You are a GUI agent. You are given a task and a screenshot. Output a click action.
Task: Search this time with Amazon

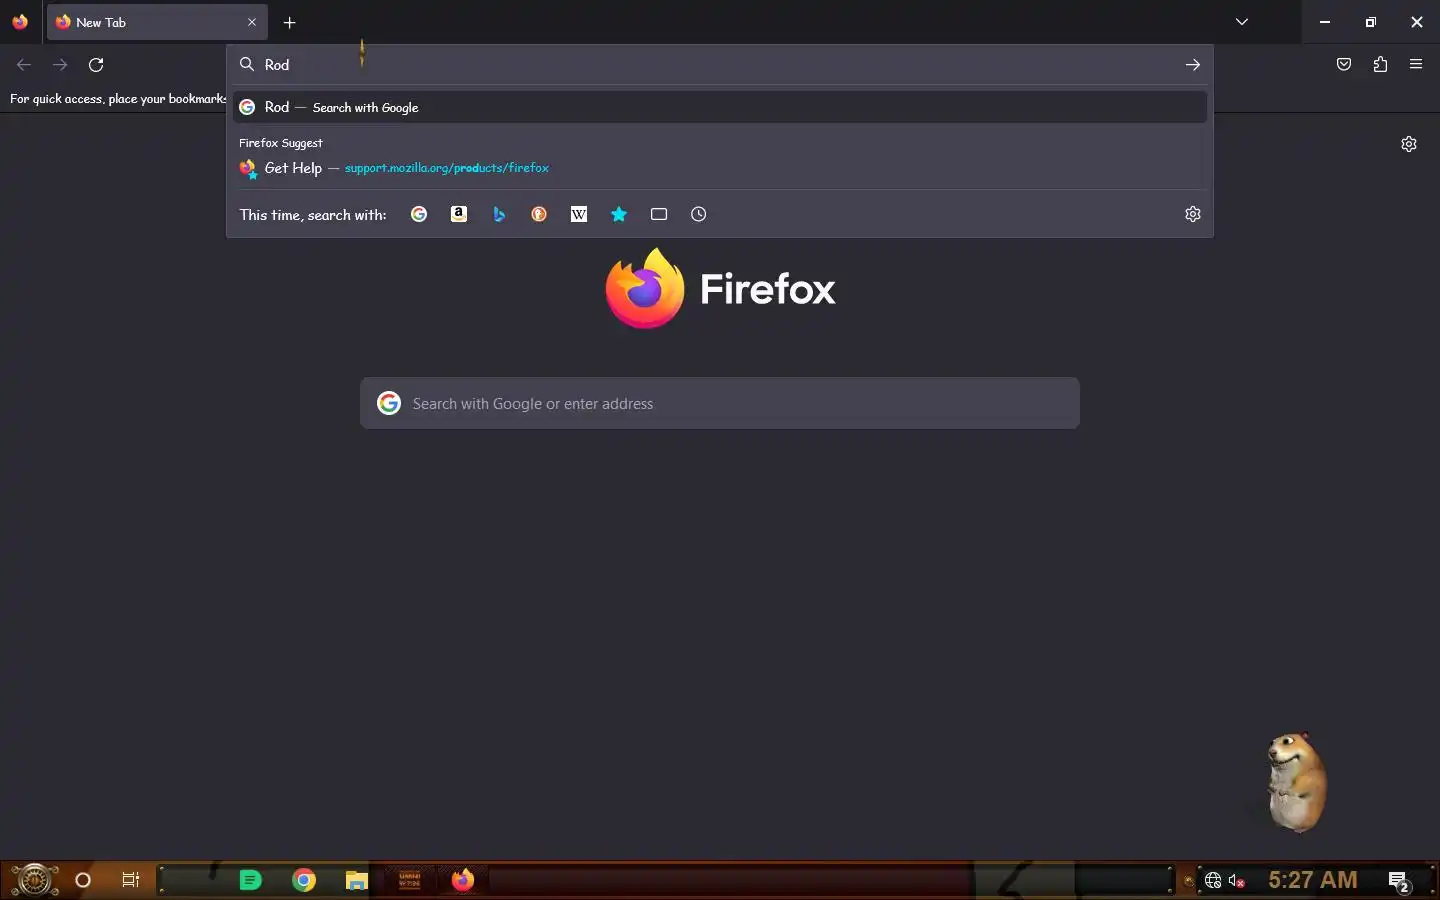tap(459, 214)
